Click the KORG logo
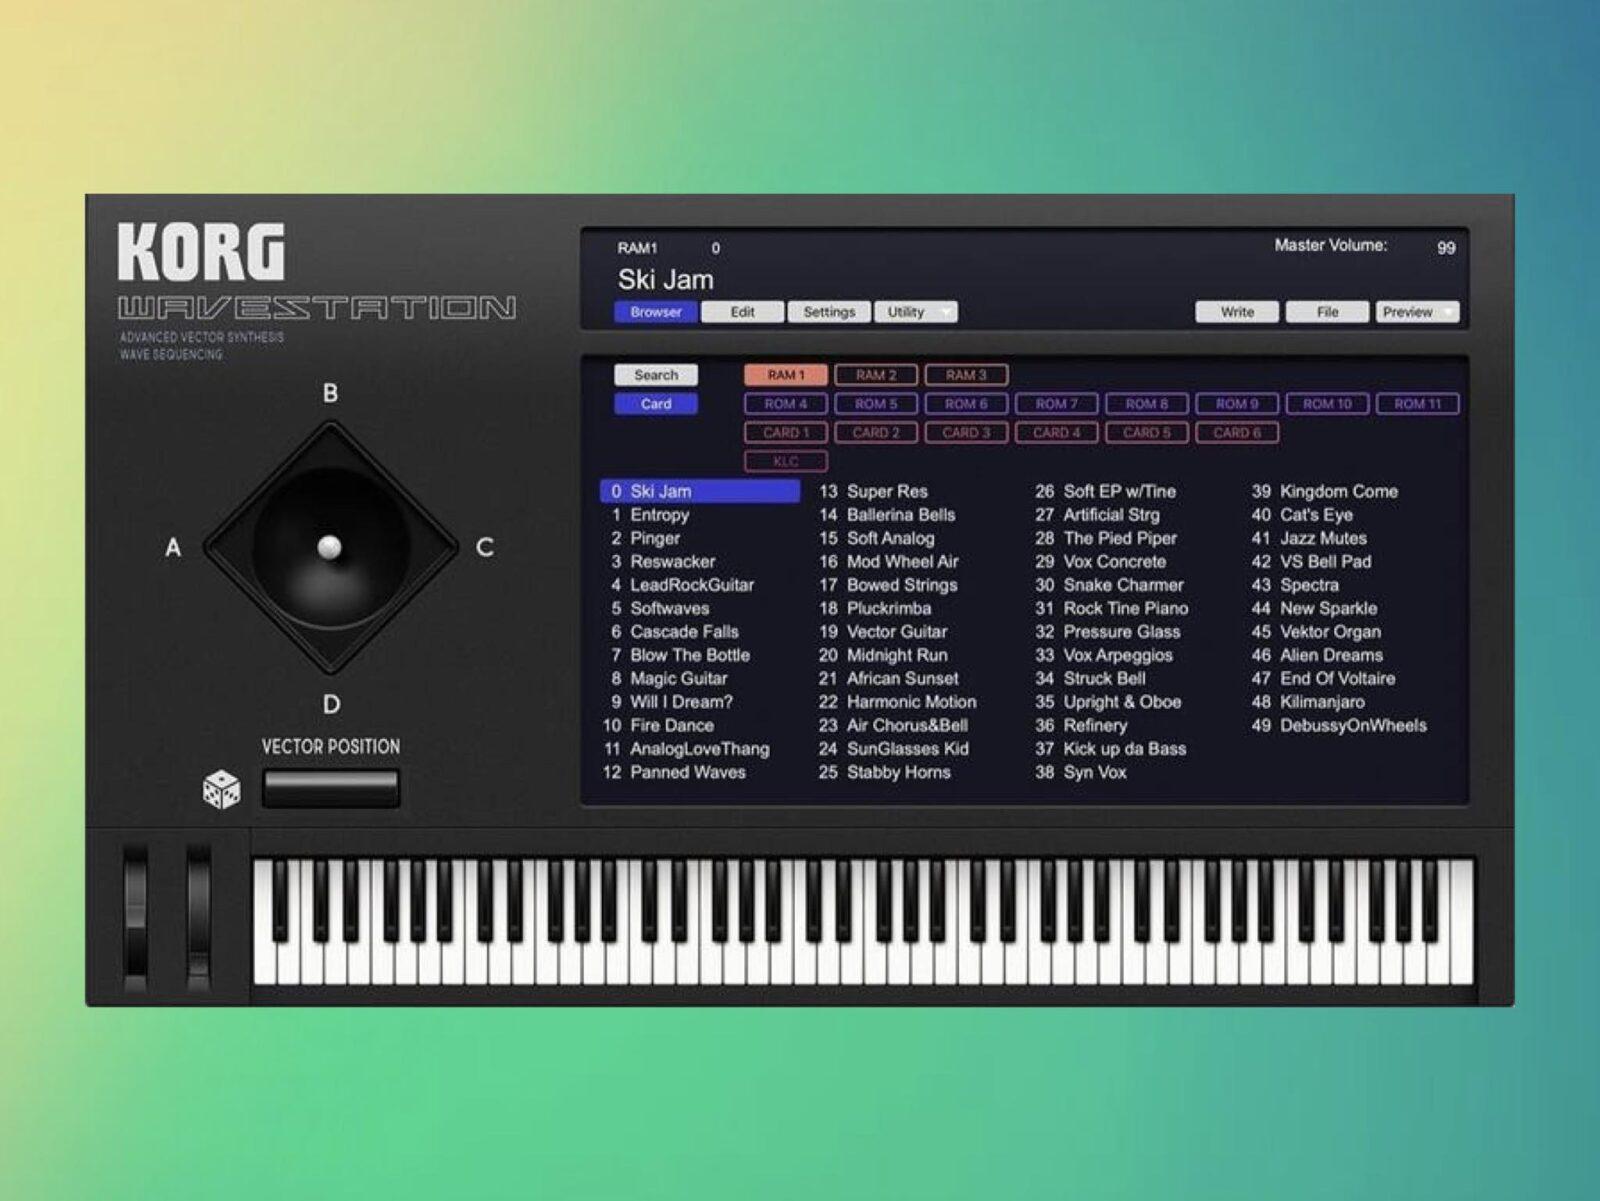1600x1201 pixels. [x=203, y=250]
